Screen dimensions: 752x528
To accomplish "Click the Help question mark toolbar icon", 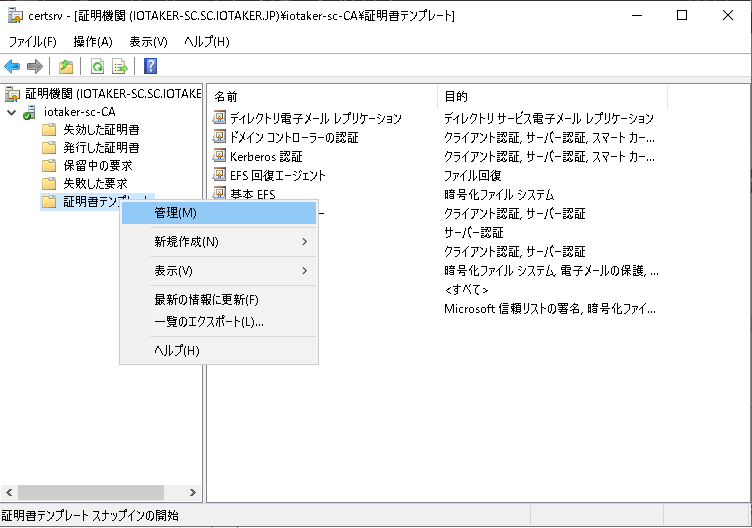I will pos(150,67).
